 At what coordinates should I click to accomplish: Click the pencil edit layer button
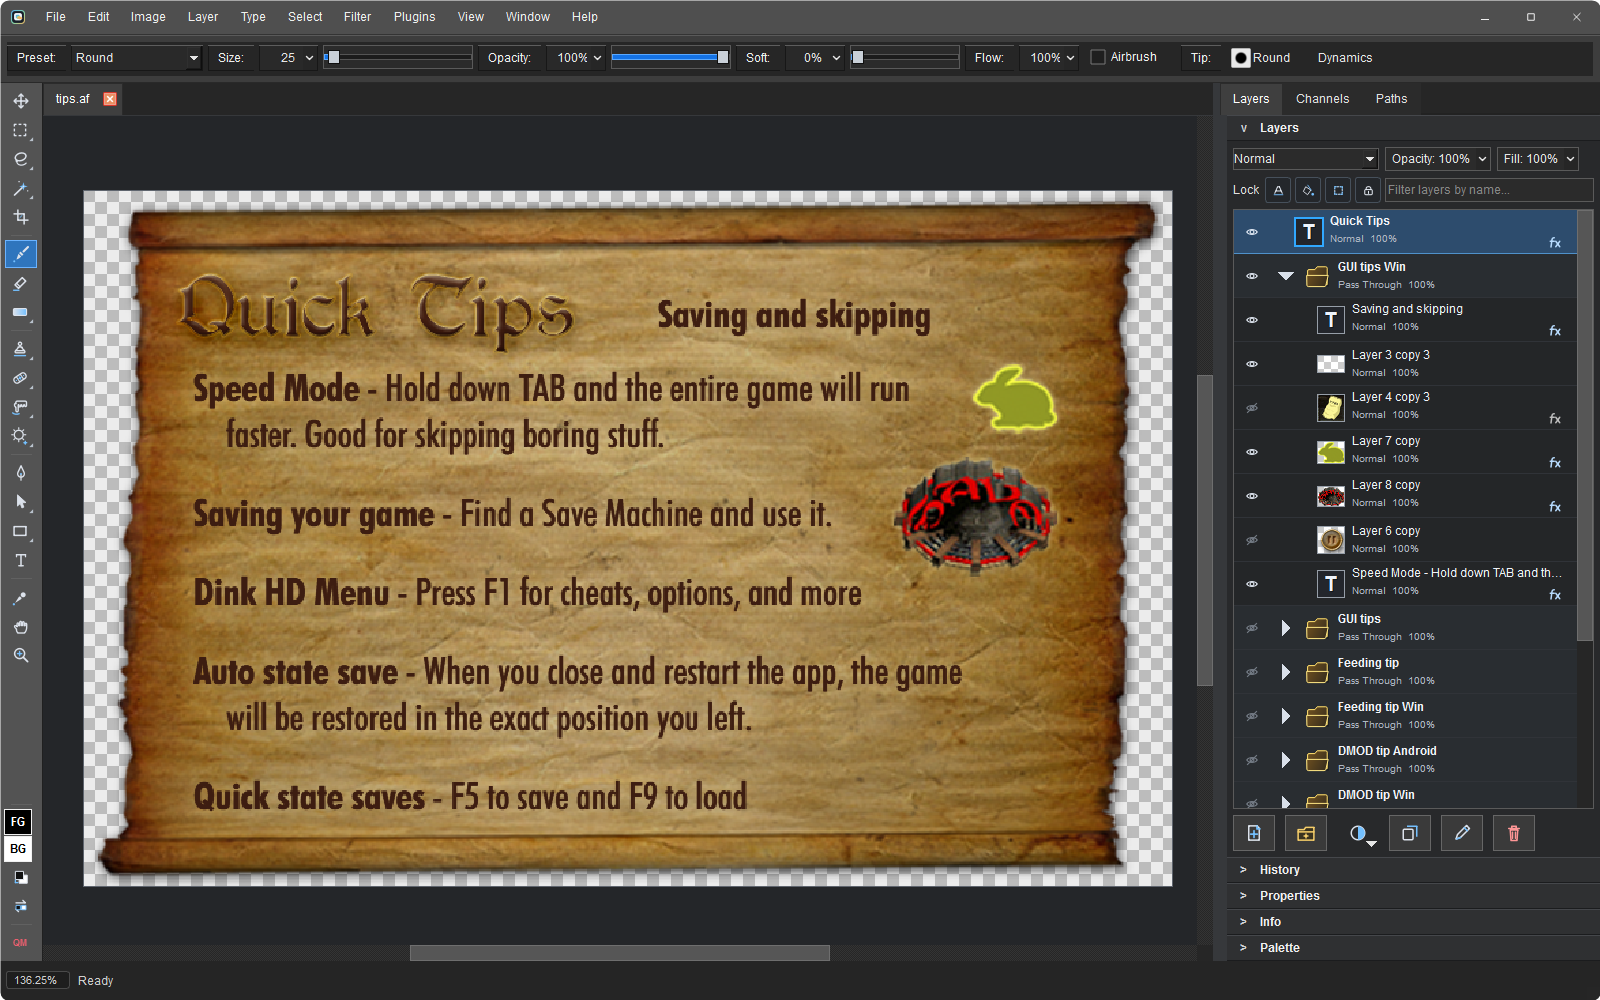pos(1462,833)
